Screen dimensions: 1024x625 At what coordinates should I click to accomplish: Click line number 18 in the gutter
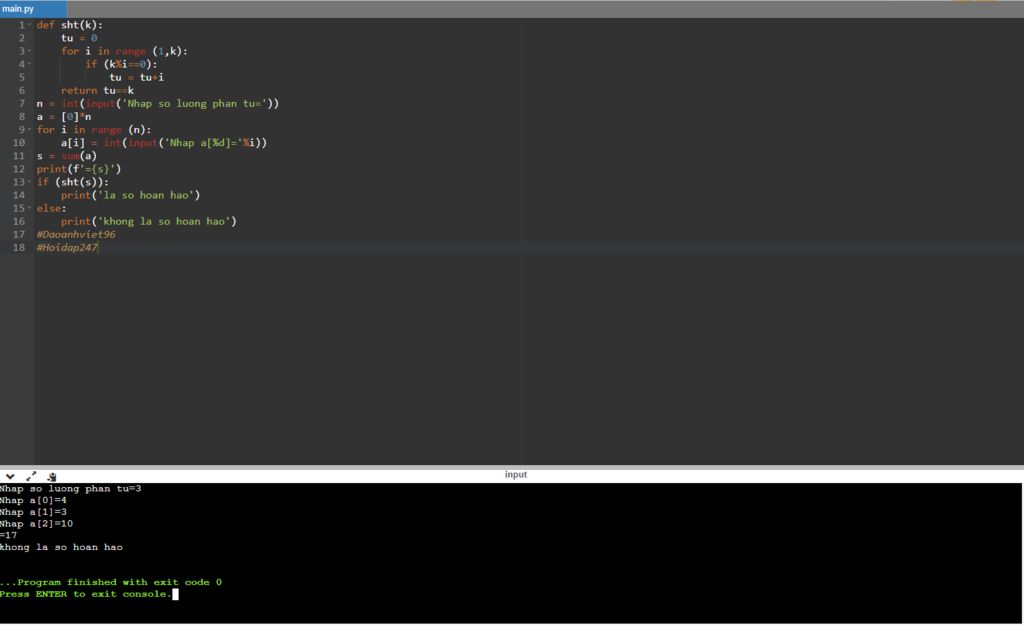19,248
